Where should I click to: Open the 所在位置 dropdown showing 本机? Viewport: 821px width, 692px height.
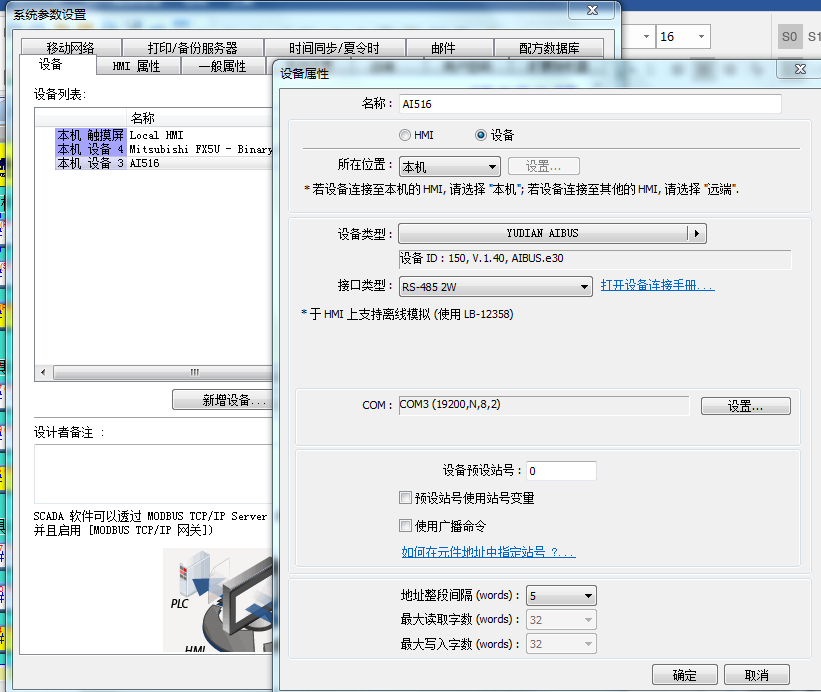coord(449,167)
